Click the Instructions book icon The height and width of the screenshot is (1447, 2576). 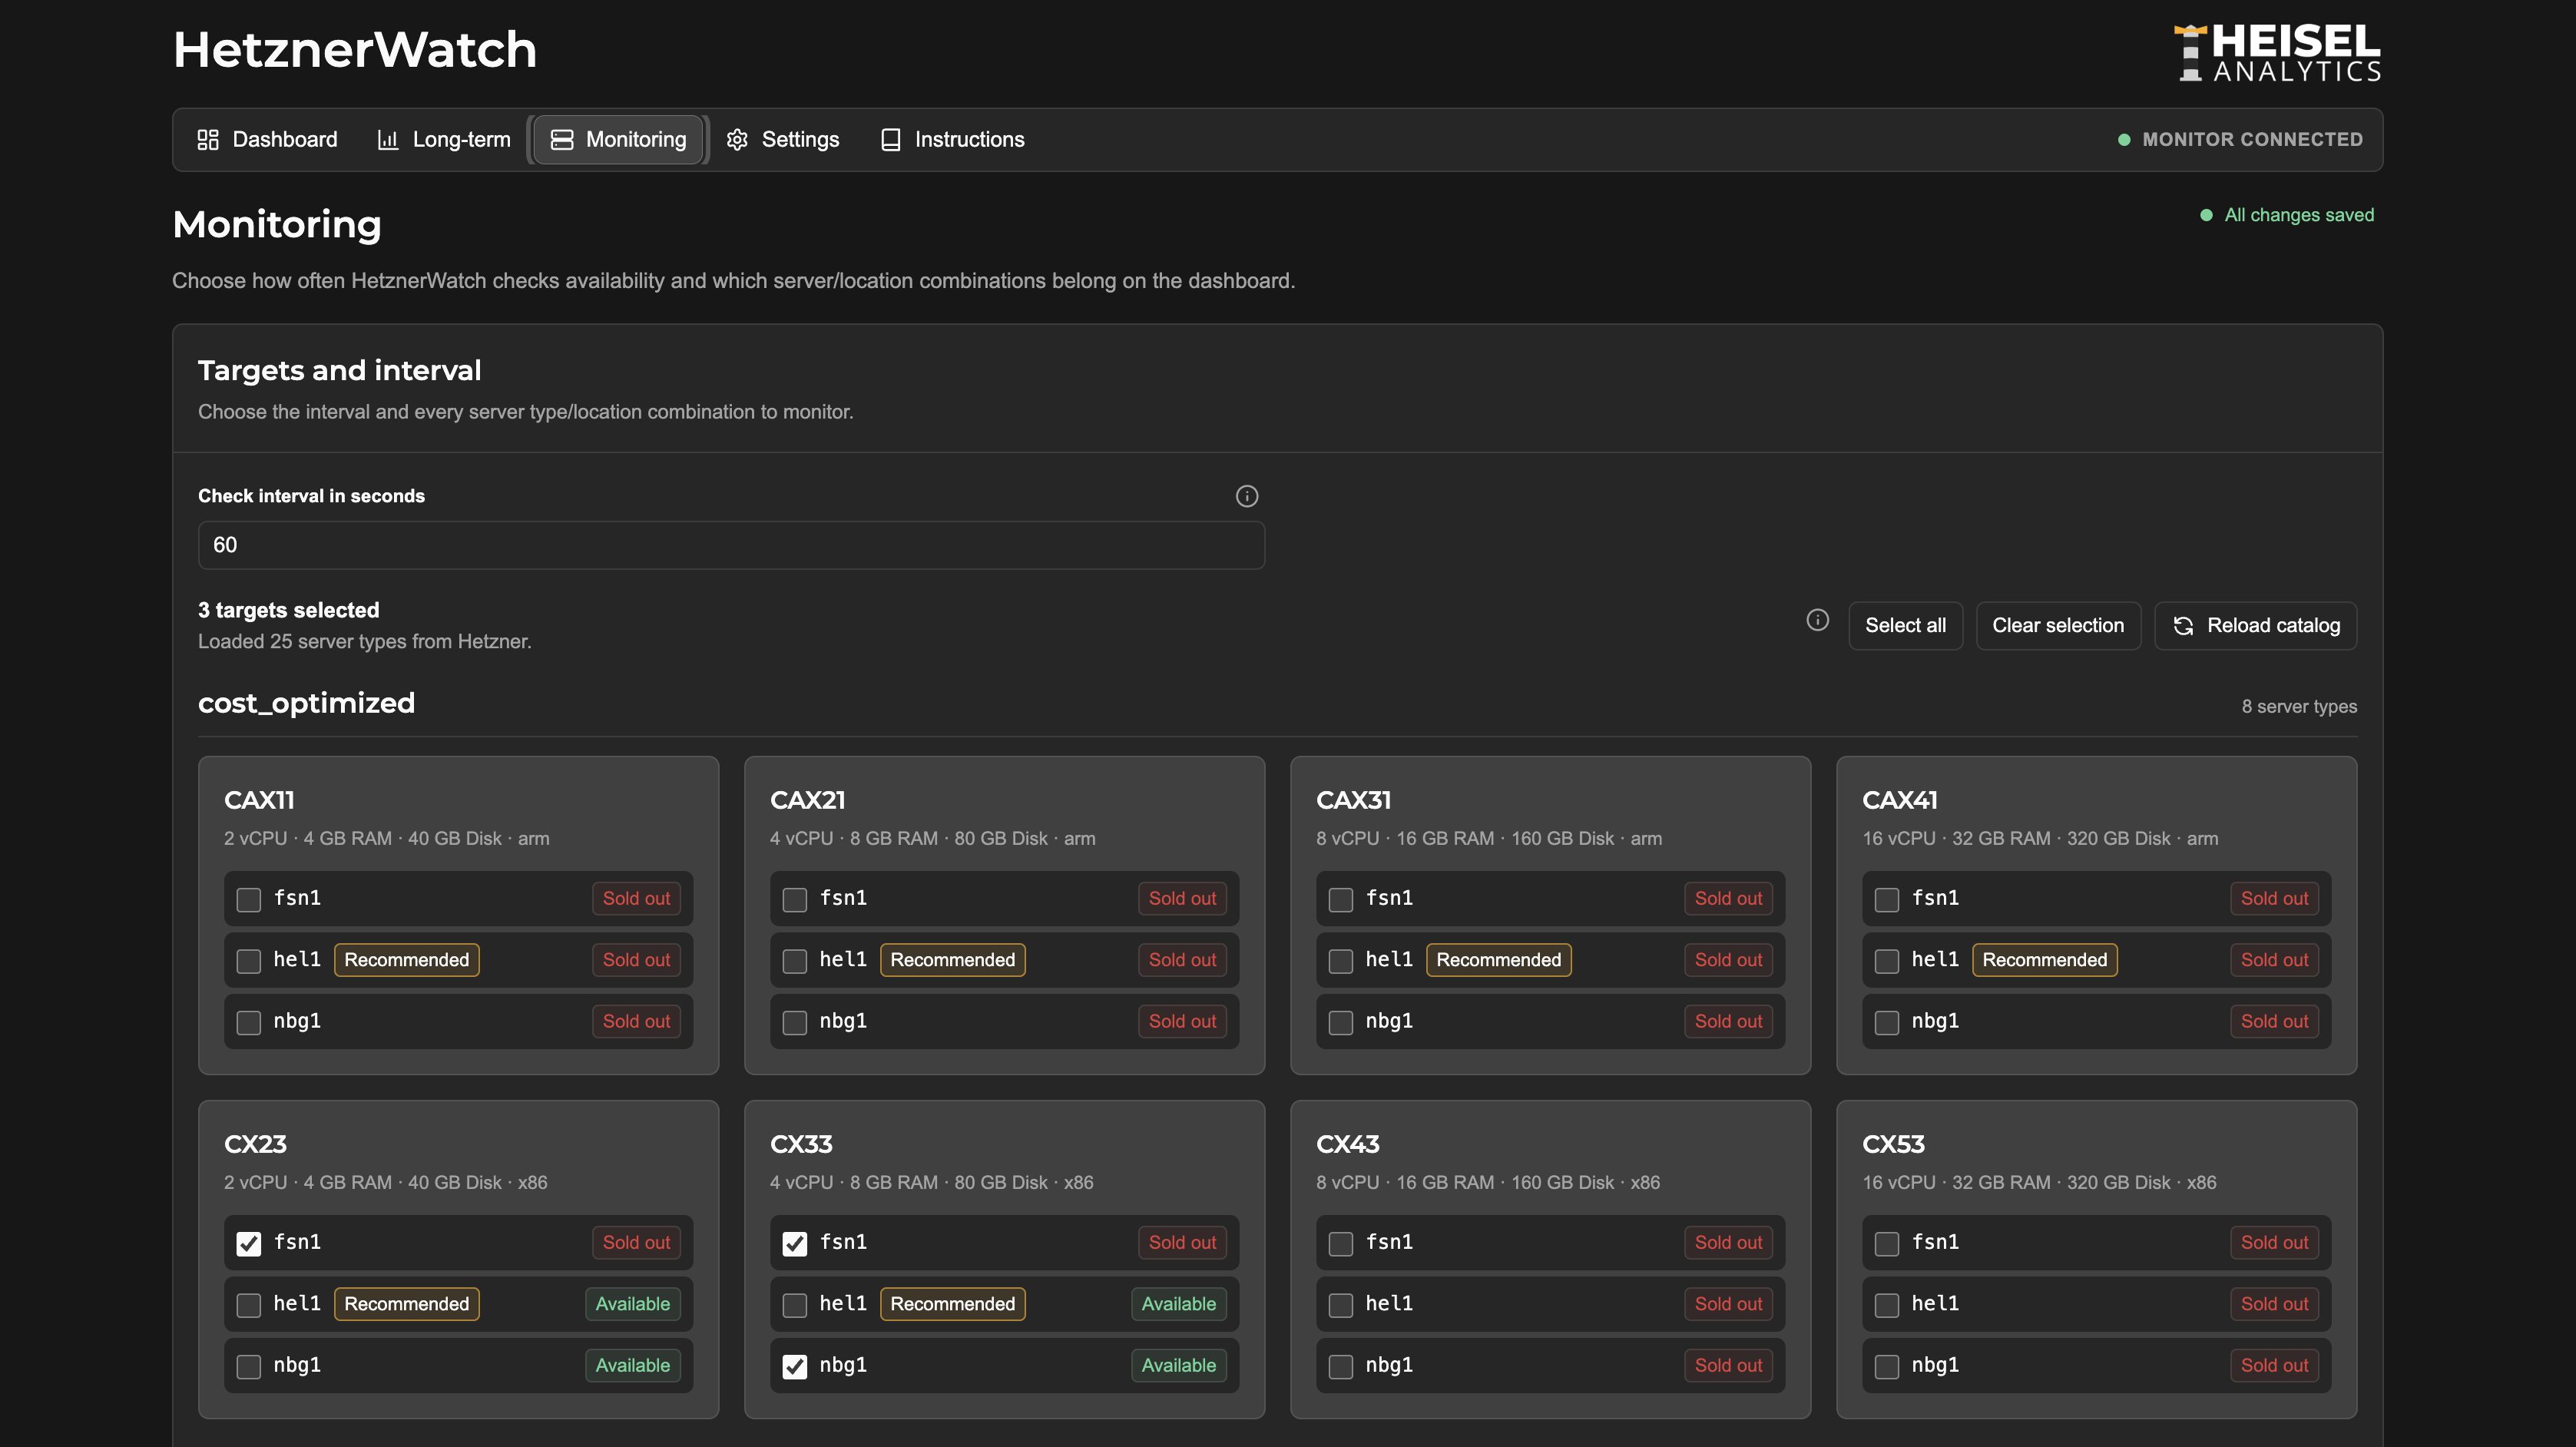pos(890,140)
